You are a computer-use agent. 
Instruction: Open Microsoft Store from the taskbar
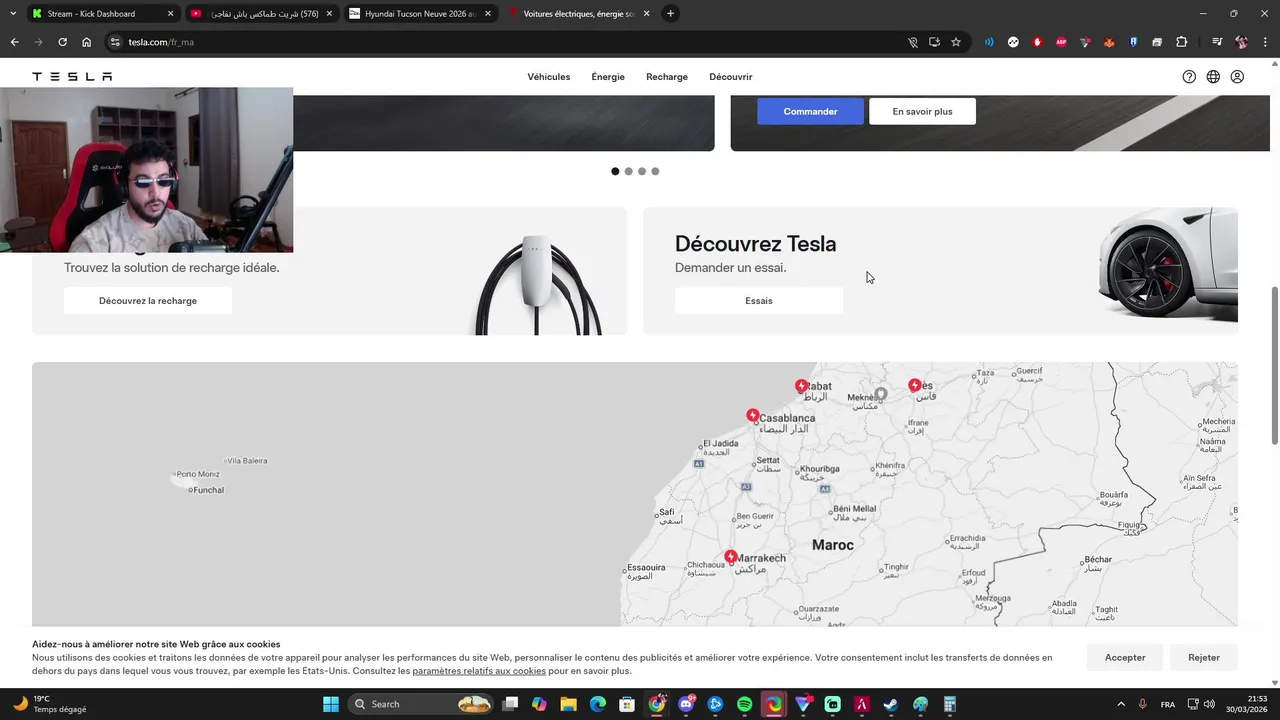click(x=627, y=704)
